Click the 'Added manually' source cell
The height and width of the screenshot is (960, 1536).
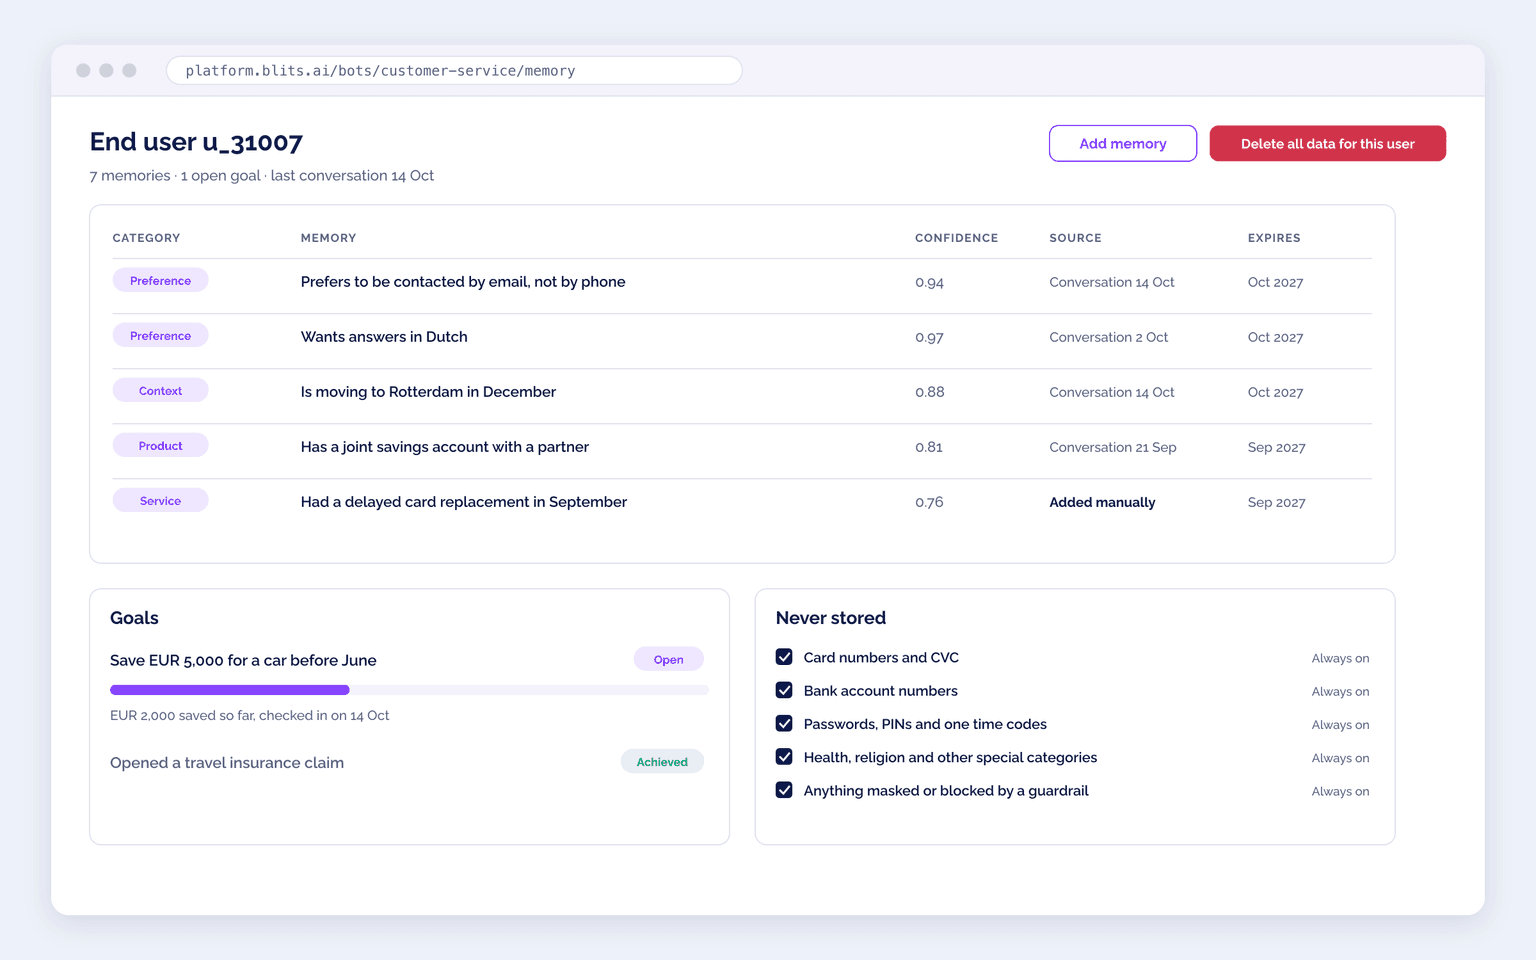pos(1102,502)
